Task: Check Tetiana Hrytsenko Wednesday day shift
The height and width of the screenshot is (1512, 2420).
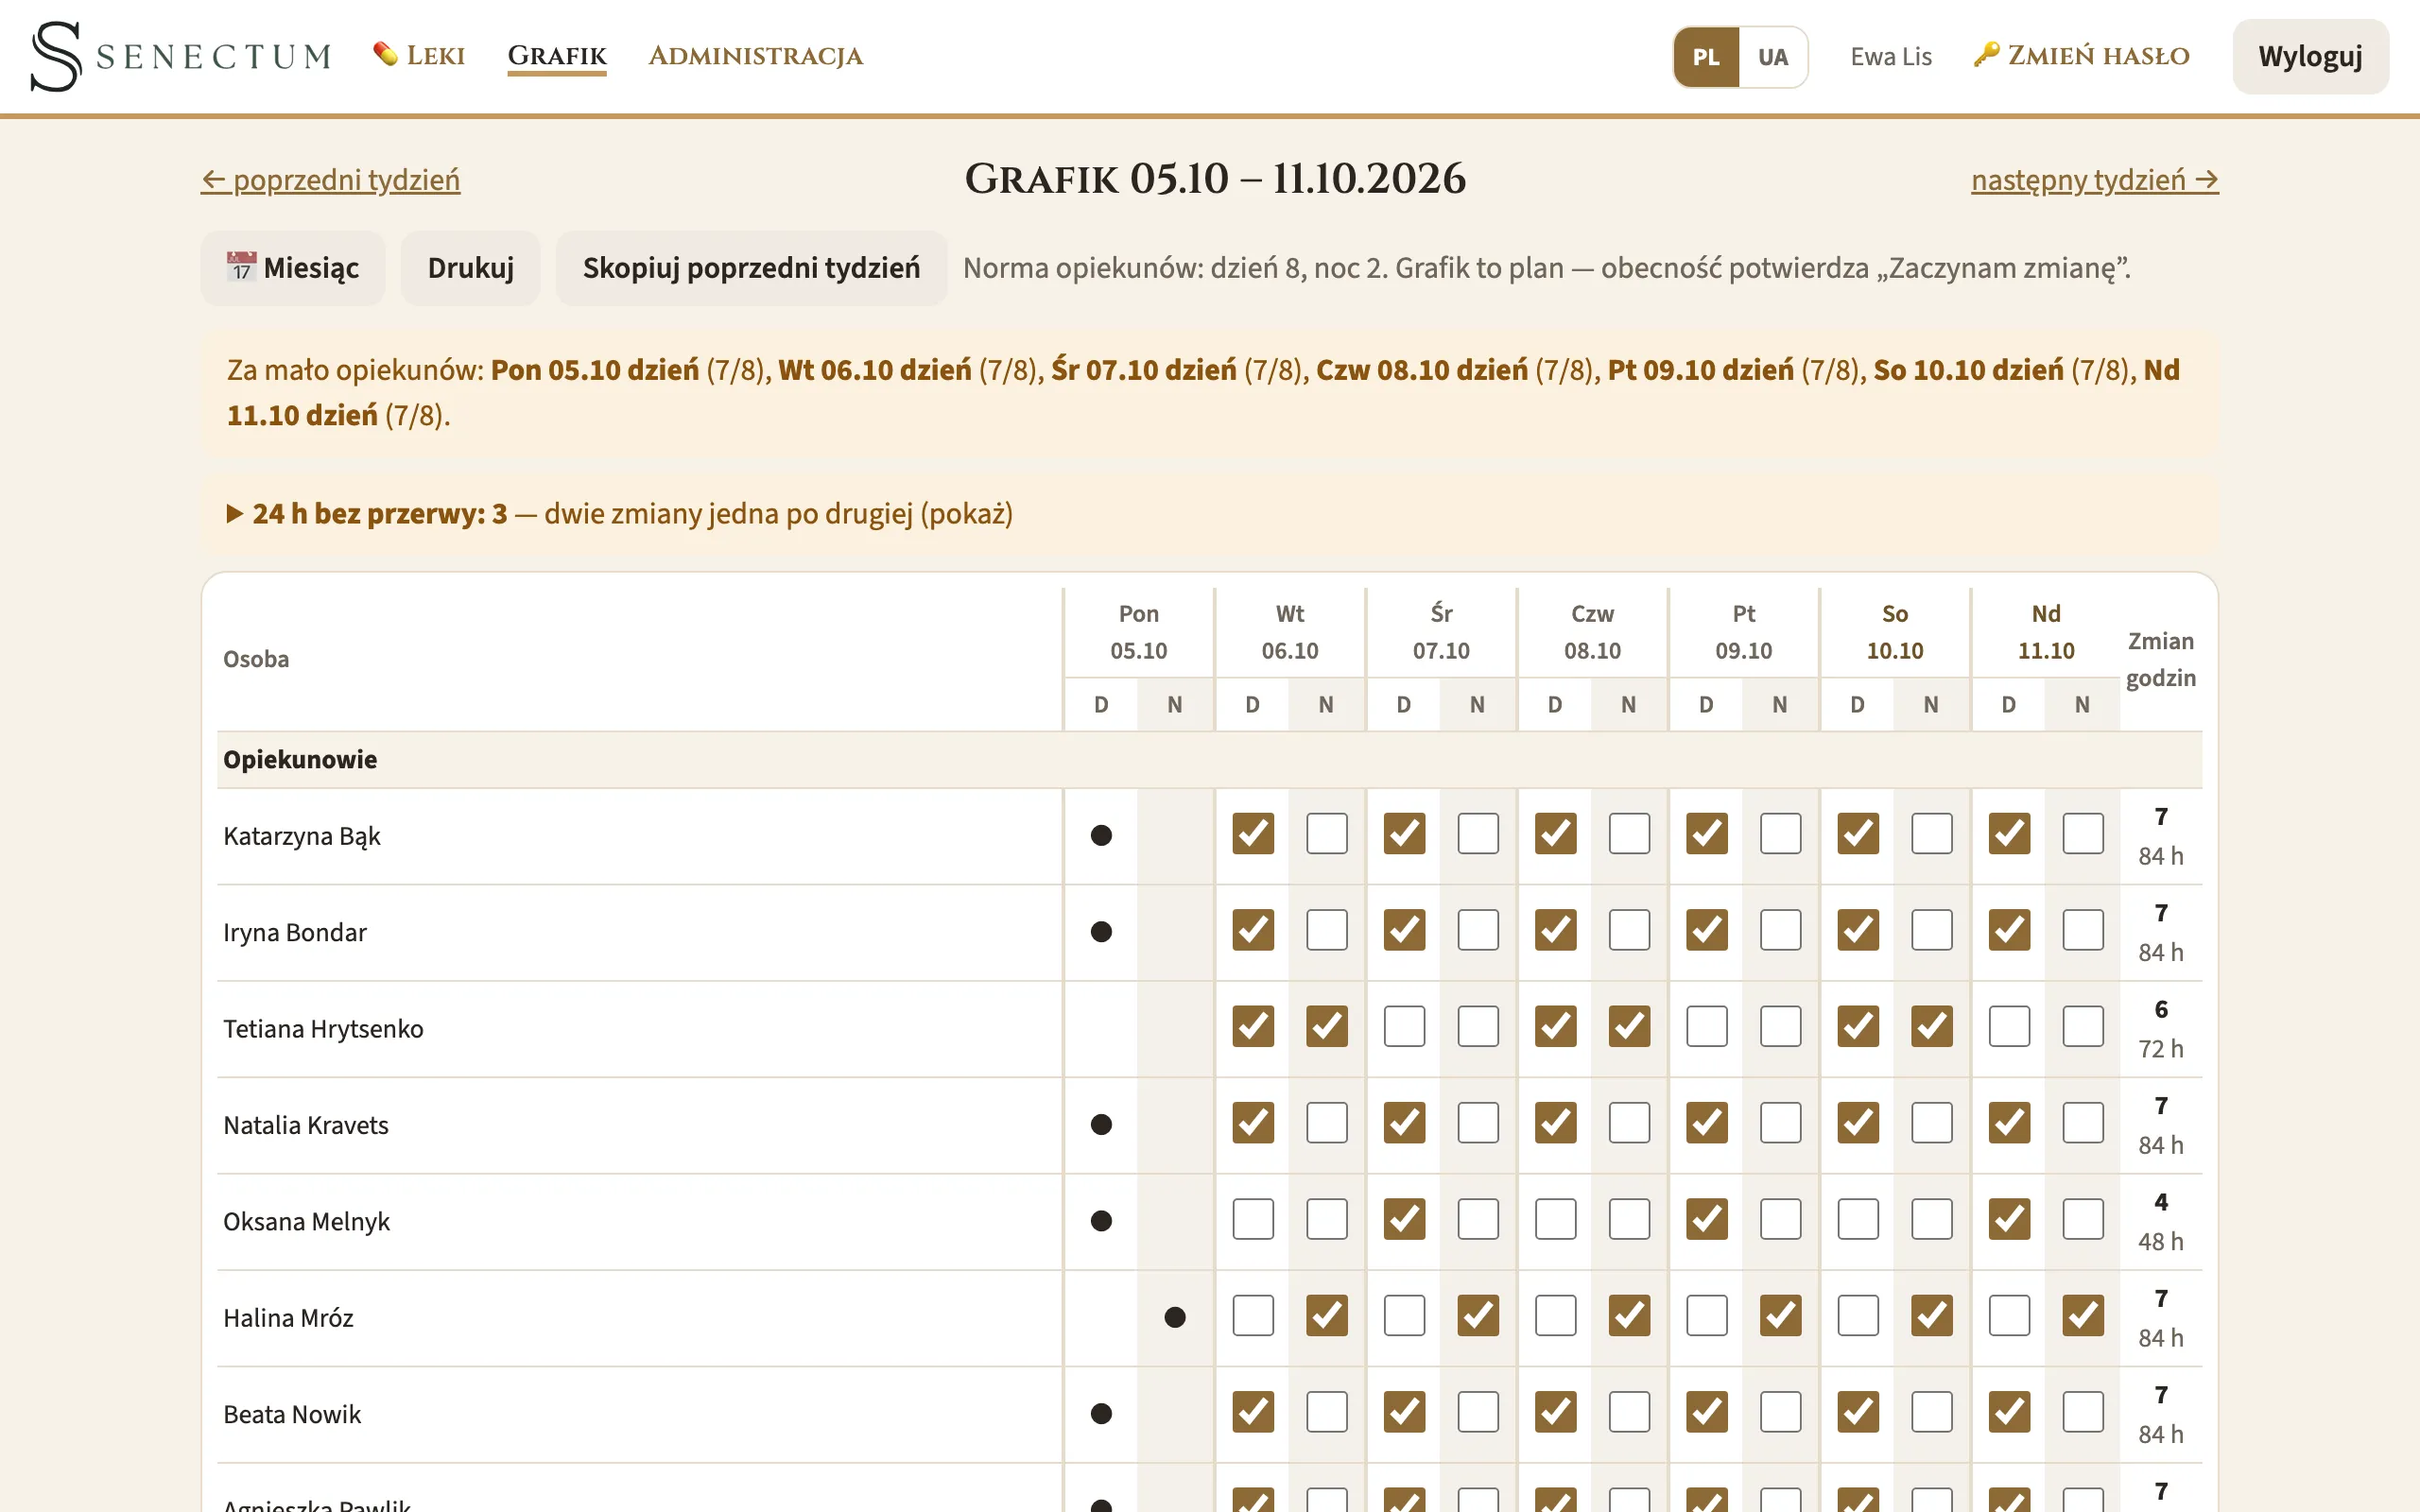Action: click(x=1404, y=1027)
